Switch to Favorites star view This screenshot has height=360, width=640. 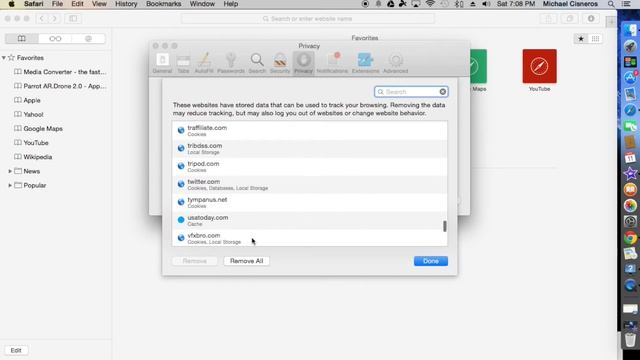(580, 39)
